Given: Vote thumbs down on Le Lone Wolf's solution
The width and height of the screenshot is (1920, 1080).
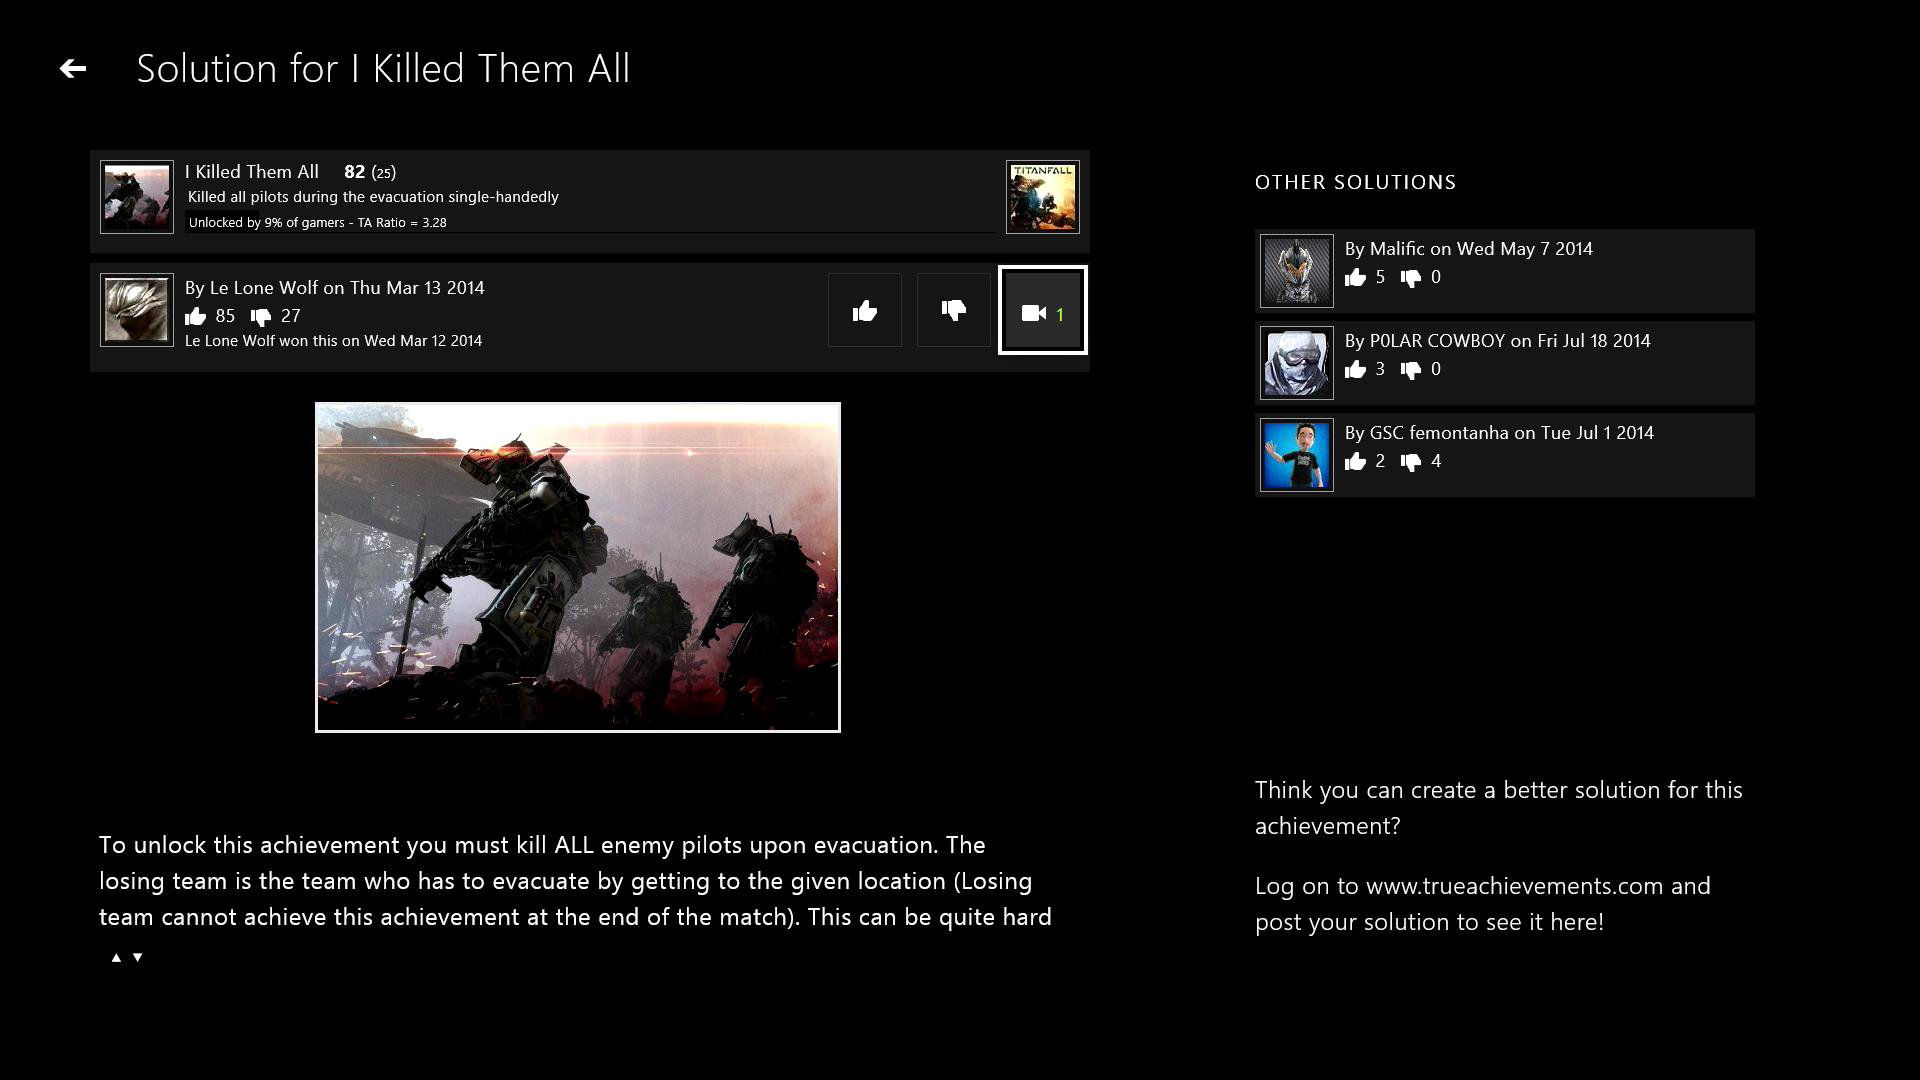Looking at the screenshot, I should [953, 311].
